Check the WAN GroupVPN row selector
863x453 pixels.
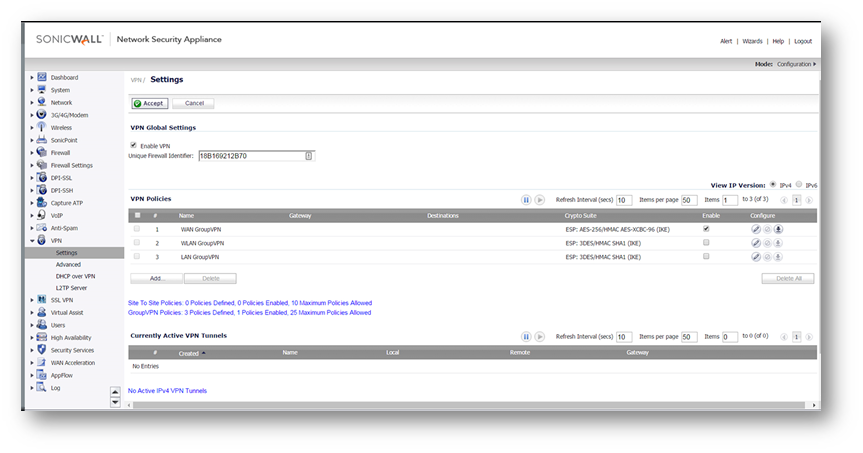coord(137,228)
